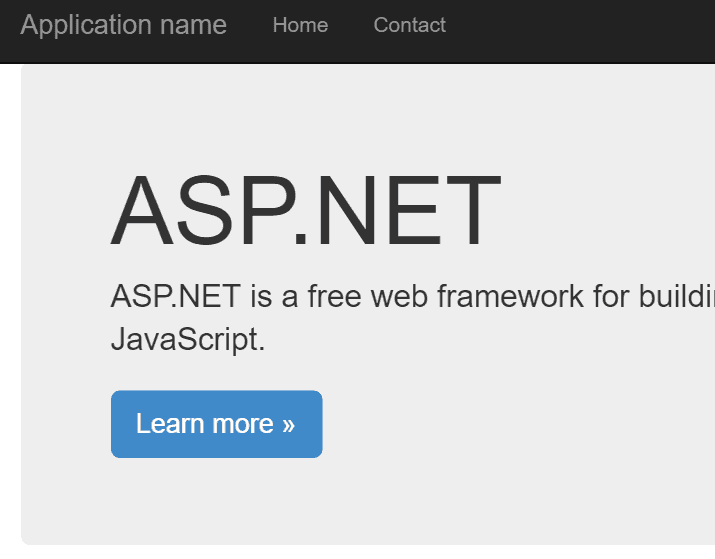Viewport: 715px width, 559px height.
Task: Select the large ASP.NET heading
Action: [x=306, y=211]
